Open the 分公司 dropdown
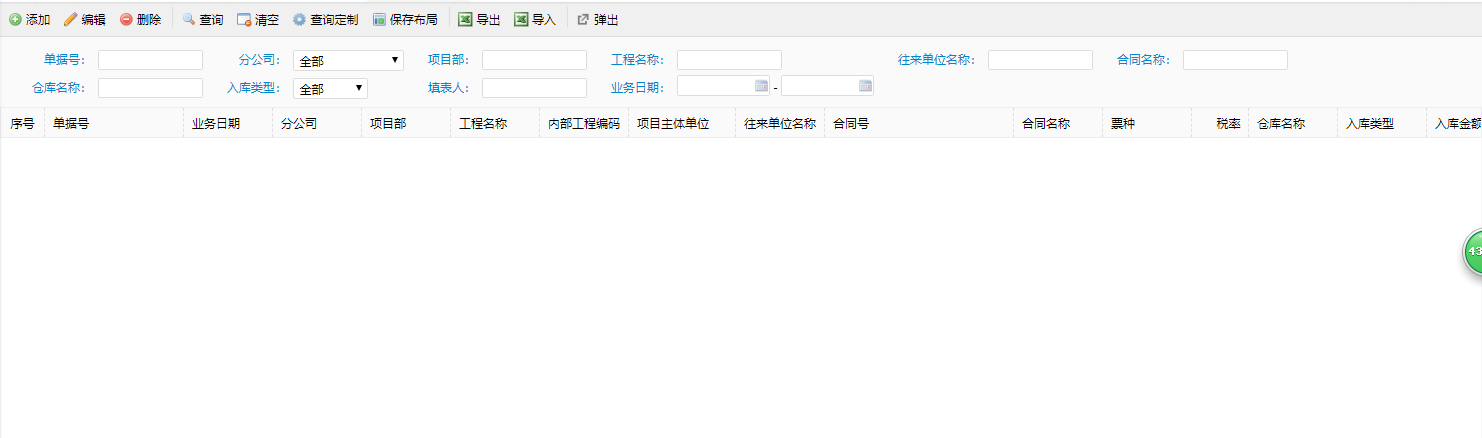Image resolution: width=1482 pixels, height=438 pixels. tap(348, 60)
